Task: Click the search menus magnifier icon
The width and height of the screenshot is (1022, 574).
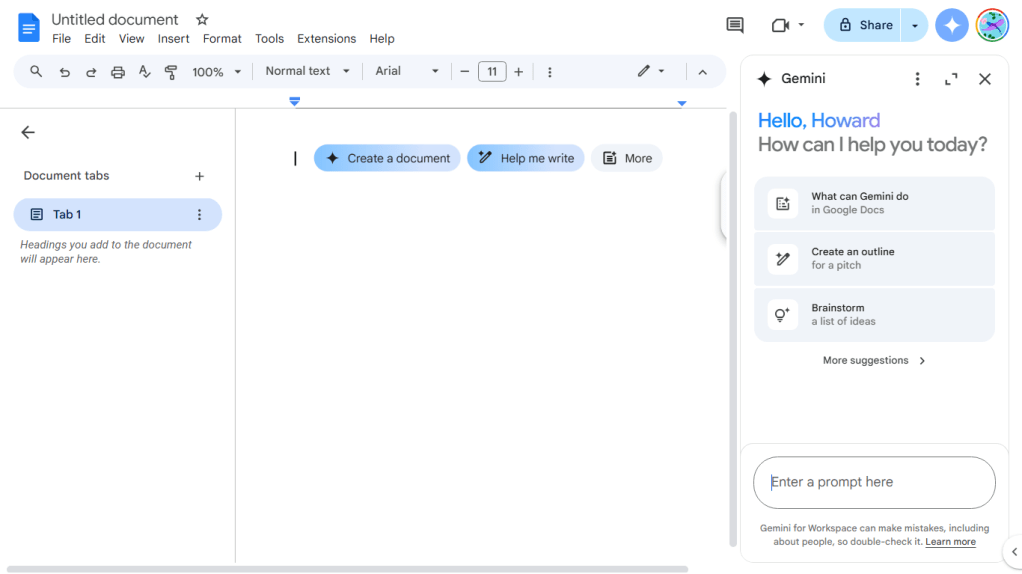Action: click(x=36, y=72)
